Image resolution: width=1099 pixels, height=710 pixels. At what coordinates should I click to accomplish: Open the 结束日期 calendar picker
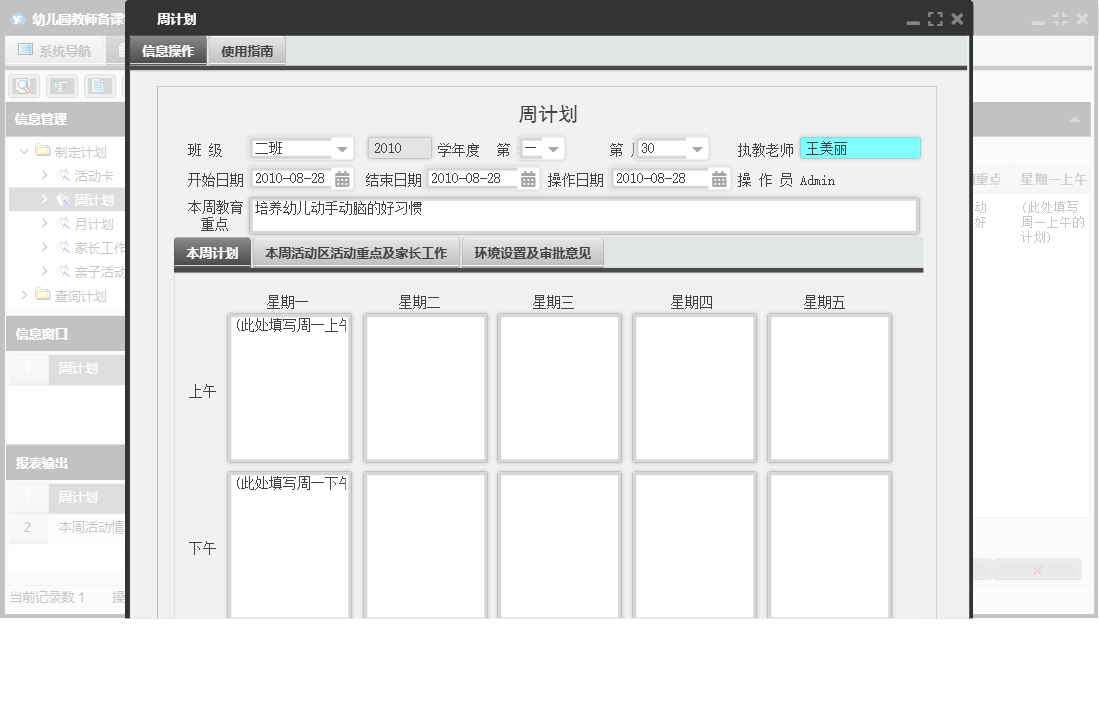pyautogui.click(x=529, y=179)
